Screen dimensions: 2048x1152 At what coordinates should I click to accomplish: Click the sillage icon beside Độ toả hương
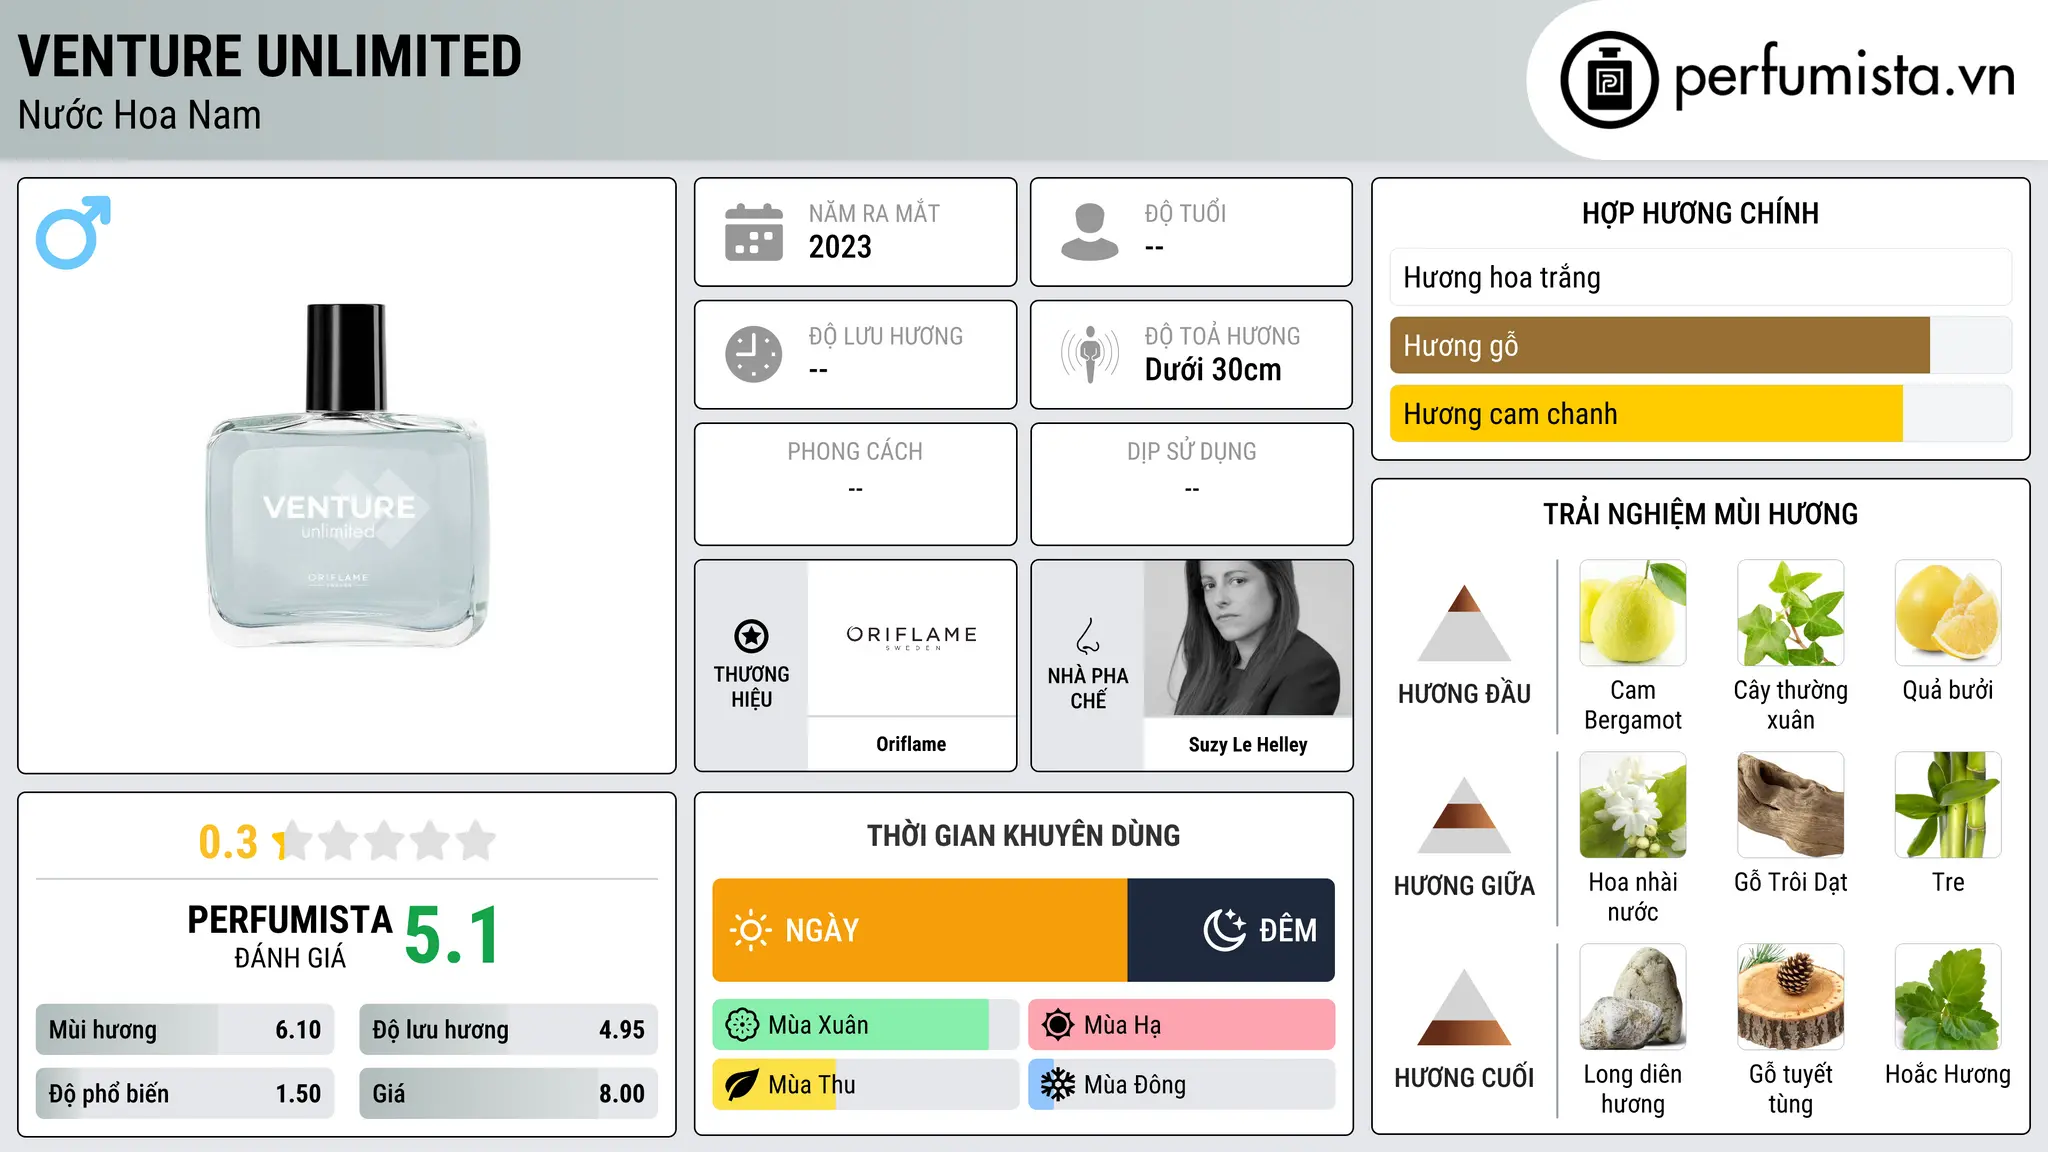[x=1089, y=354]
